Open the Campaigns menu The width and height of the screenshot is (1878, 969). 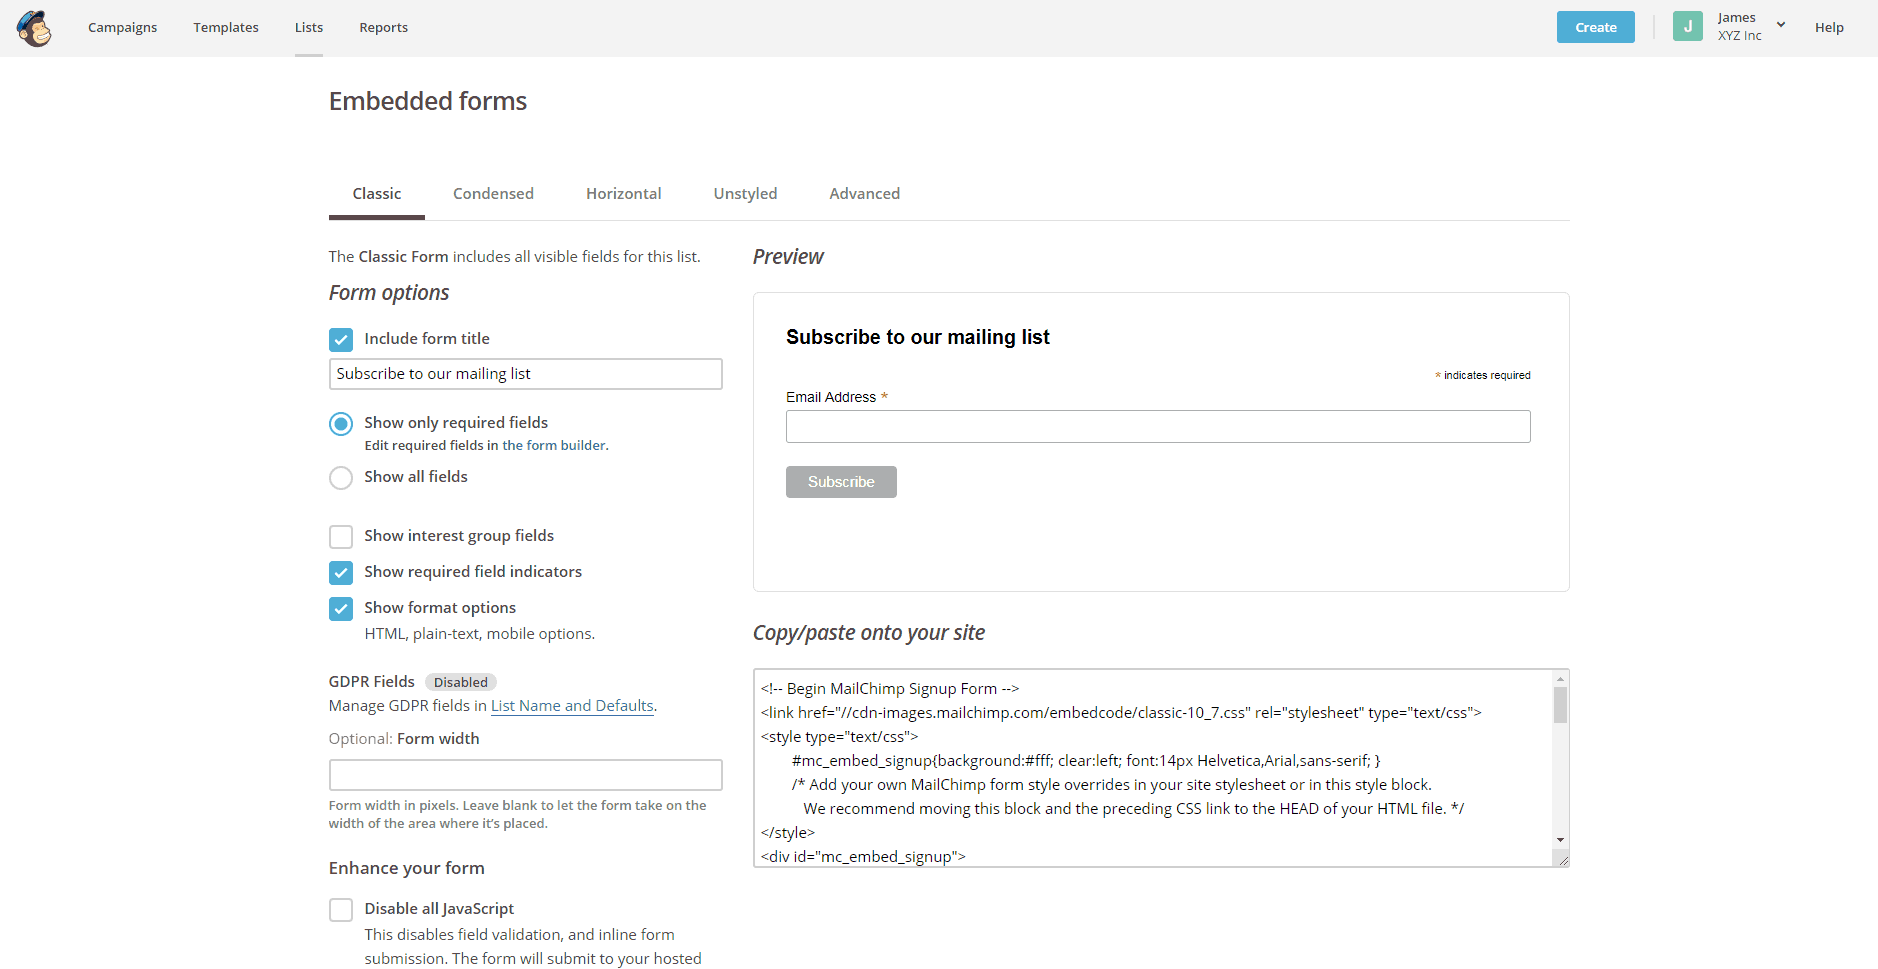122,28
